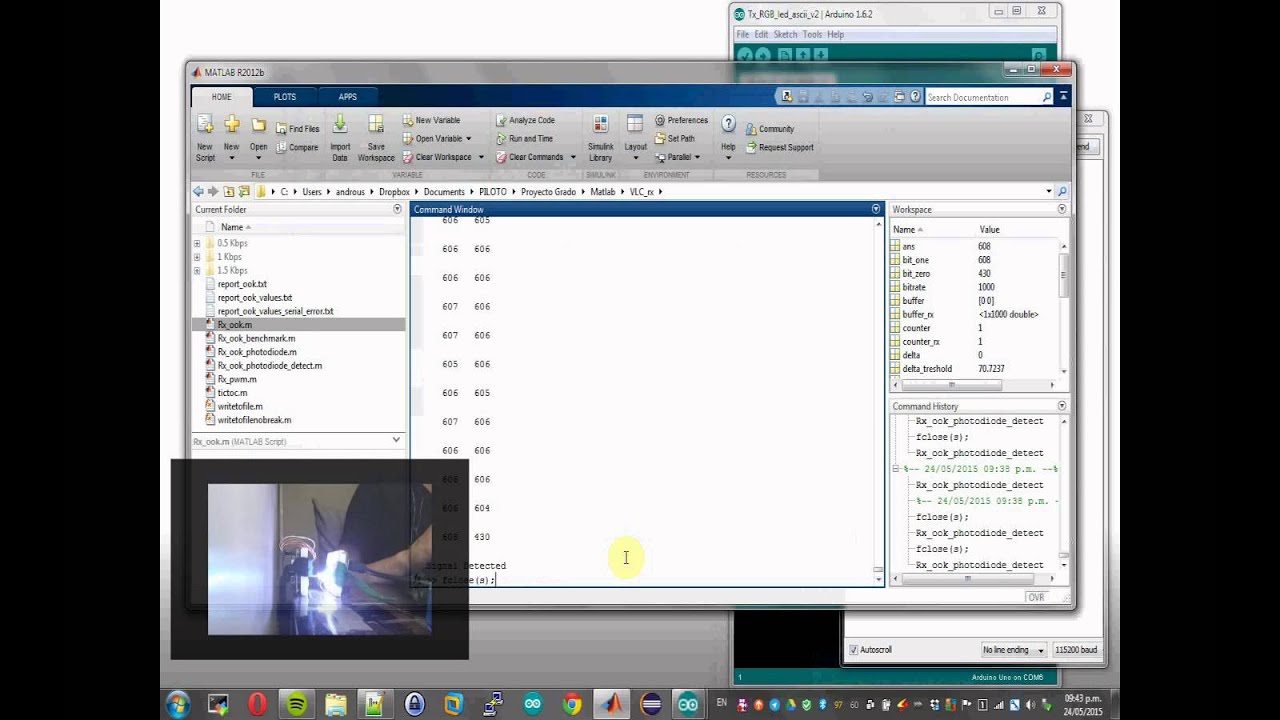The image size is (1280, 720).
Task: Open Opera browser from the taskbar
Action: (257, 704)
